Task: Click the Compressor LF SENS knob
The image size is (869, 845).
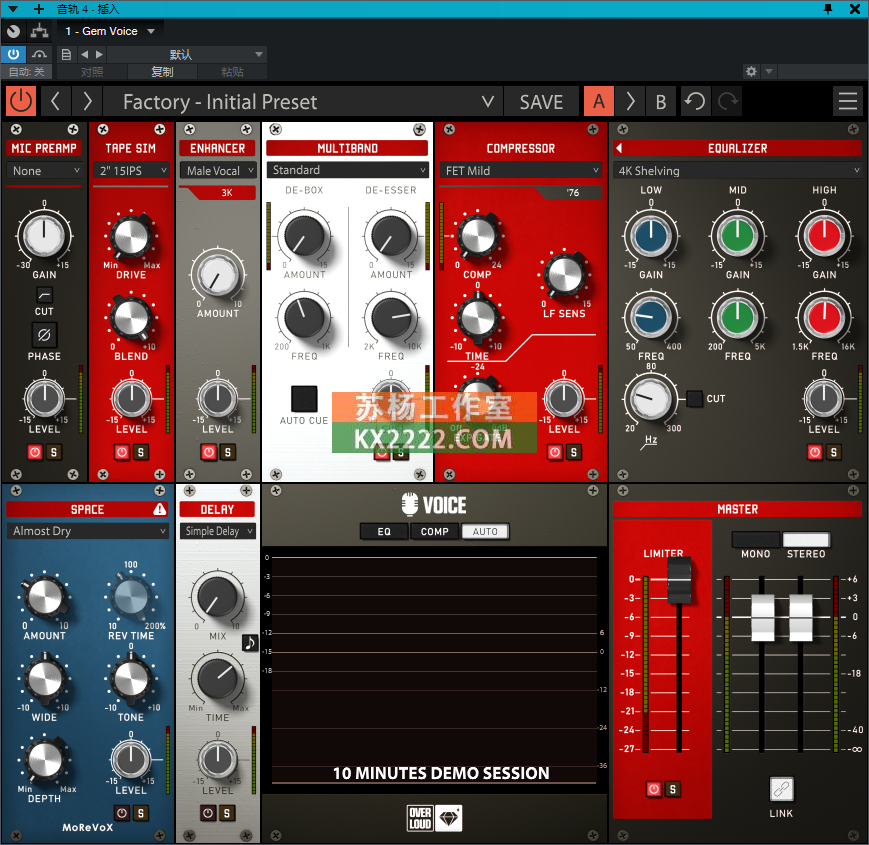Action: tap(564, 274)
